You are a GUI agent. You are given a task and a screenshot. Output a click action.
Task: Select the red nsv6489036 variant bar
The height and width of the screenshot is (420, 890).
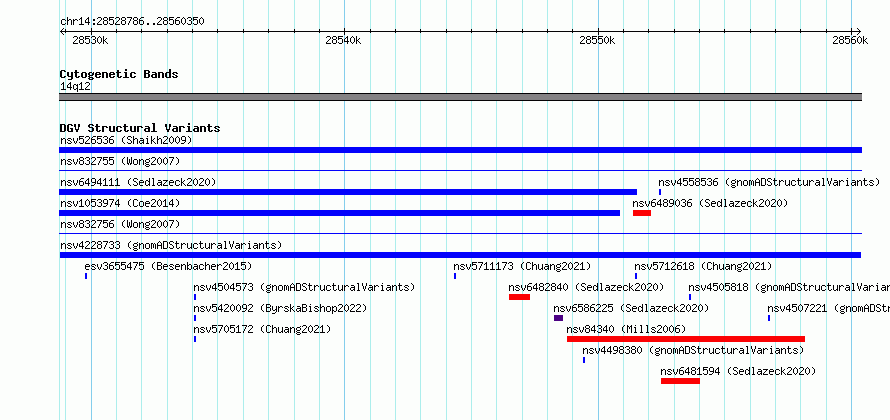642,213
